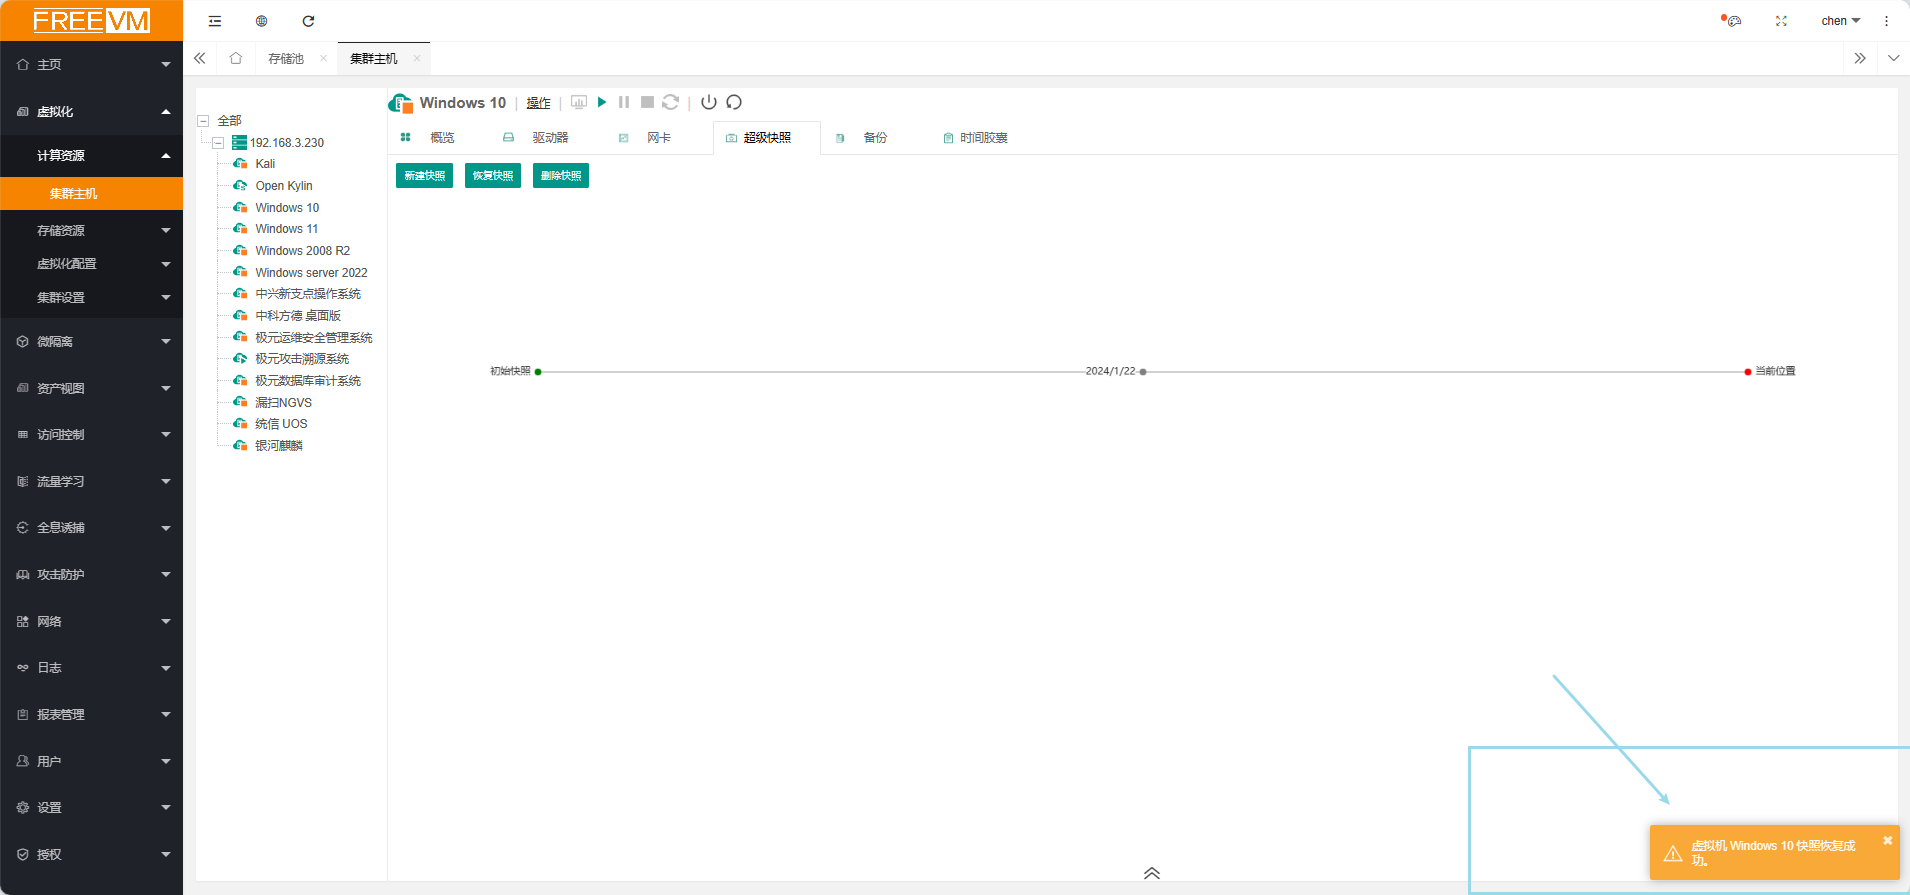Click the FREEVM logo
This screenshot has width=1910, height=895.
click(92, 21)
